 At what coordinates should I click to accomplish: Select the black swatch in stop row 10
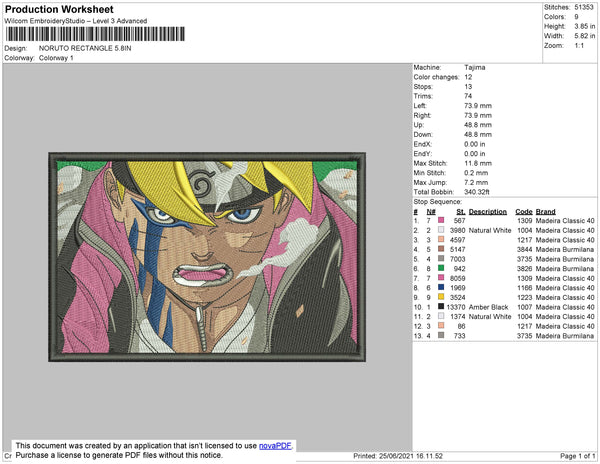tap(441, 306)
